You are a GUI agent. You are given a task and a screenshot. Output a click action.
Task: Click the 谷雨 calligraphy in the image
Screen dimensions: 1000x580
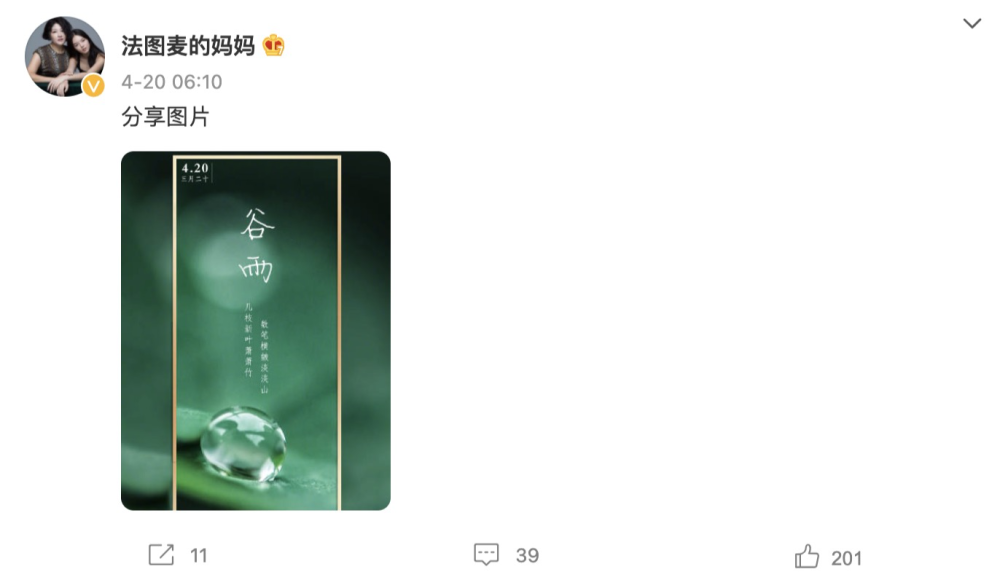256,245
